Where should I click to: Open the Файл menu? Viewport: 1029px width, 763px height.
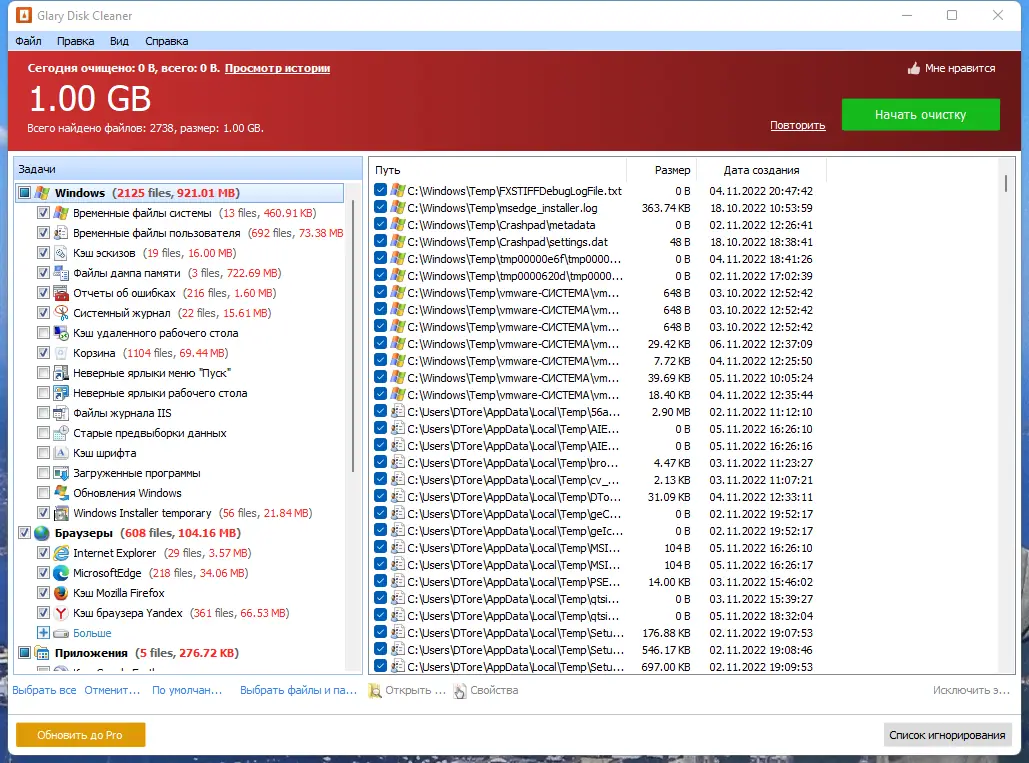[x=28, y=41]
